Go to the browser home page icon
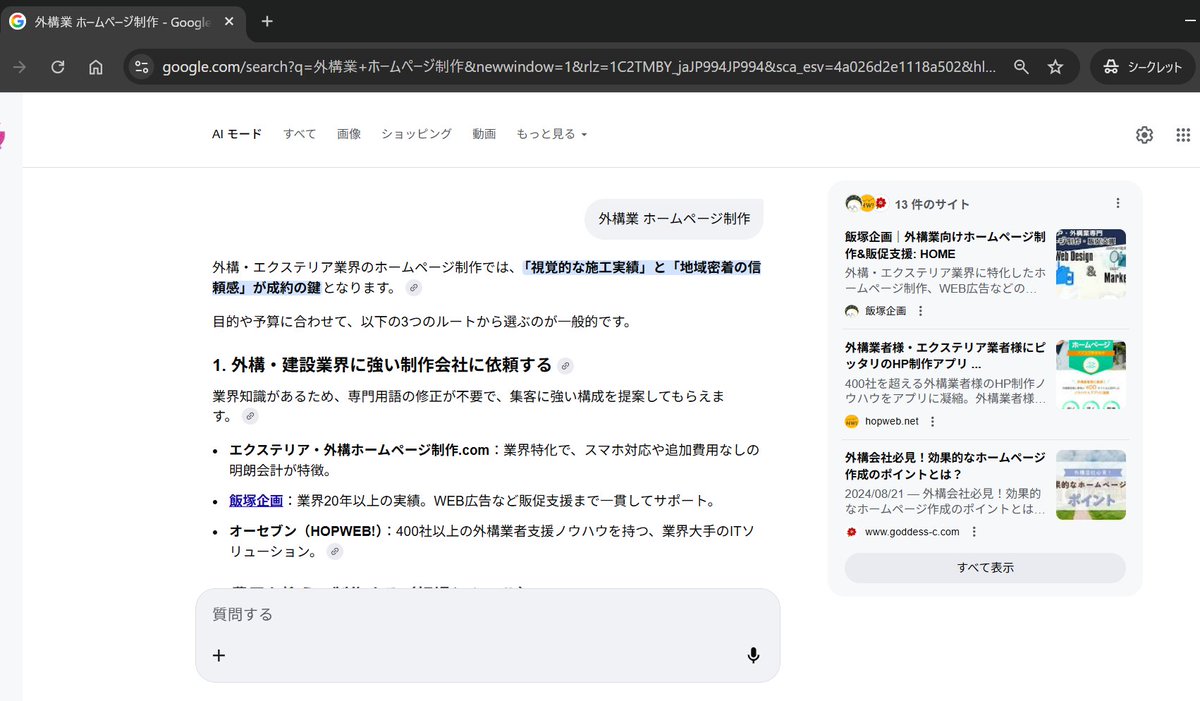Image resolution: width=1200 pixels, height=701 pixels. 96,67
